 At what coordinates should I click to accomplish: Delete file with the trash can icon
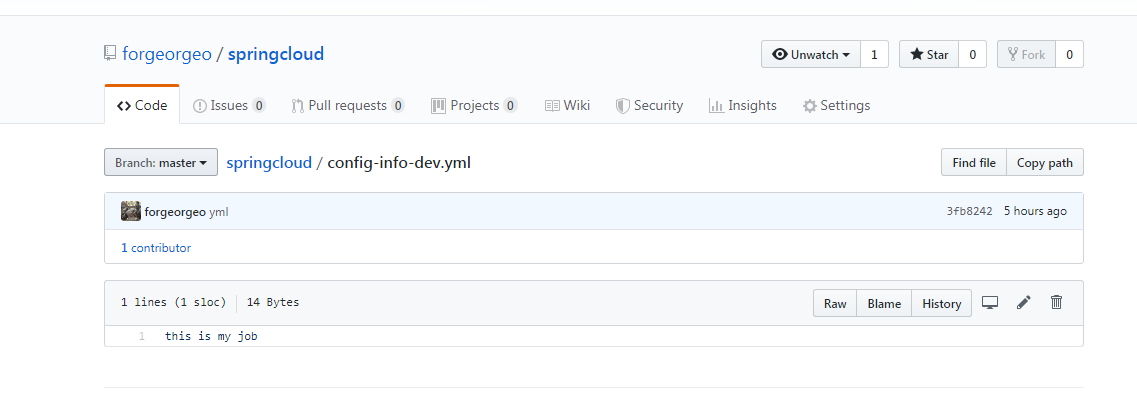click(1057, 302)
